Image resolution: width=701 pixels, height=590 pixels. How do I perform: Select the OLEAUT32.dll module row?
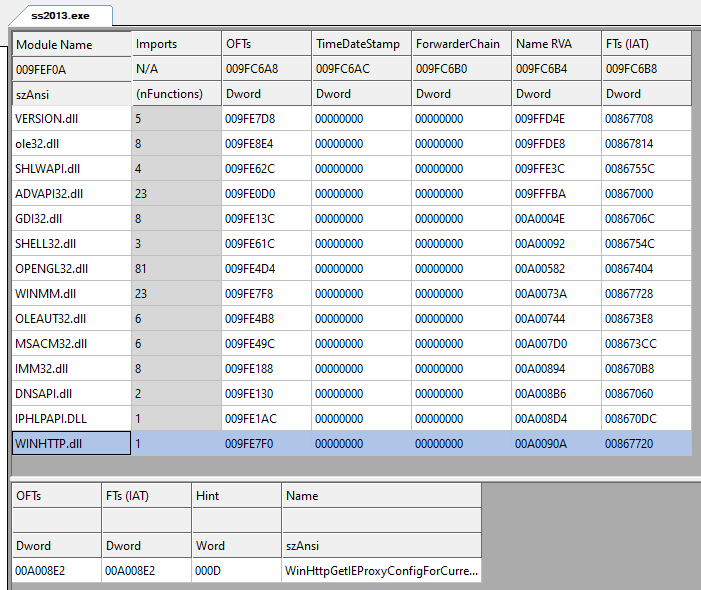pyautogui.click(x=352, y=319)
